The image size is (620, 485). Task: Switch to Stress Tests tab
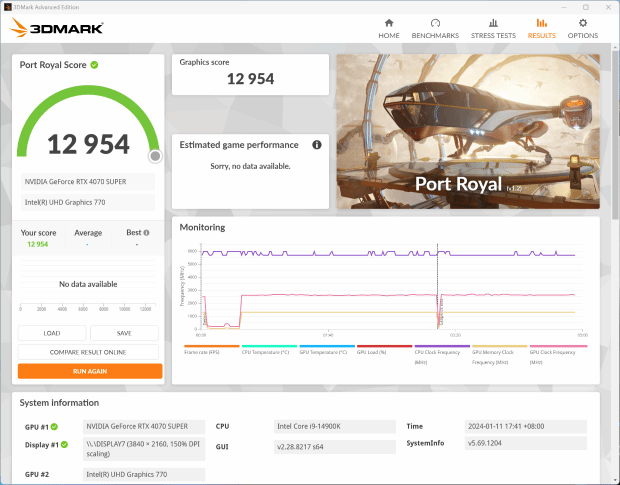[x=493, y=29]
